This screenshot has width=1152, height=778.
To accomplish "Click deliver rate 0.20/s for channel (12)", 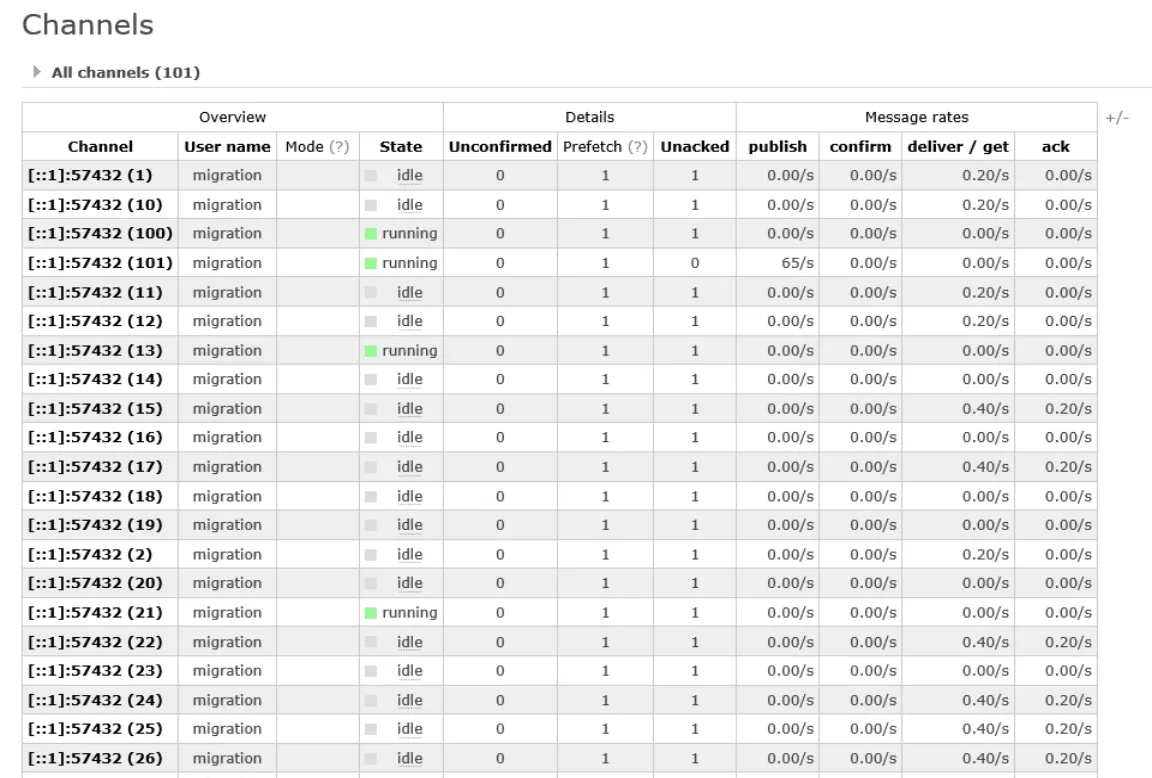I will point(985,320).
